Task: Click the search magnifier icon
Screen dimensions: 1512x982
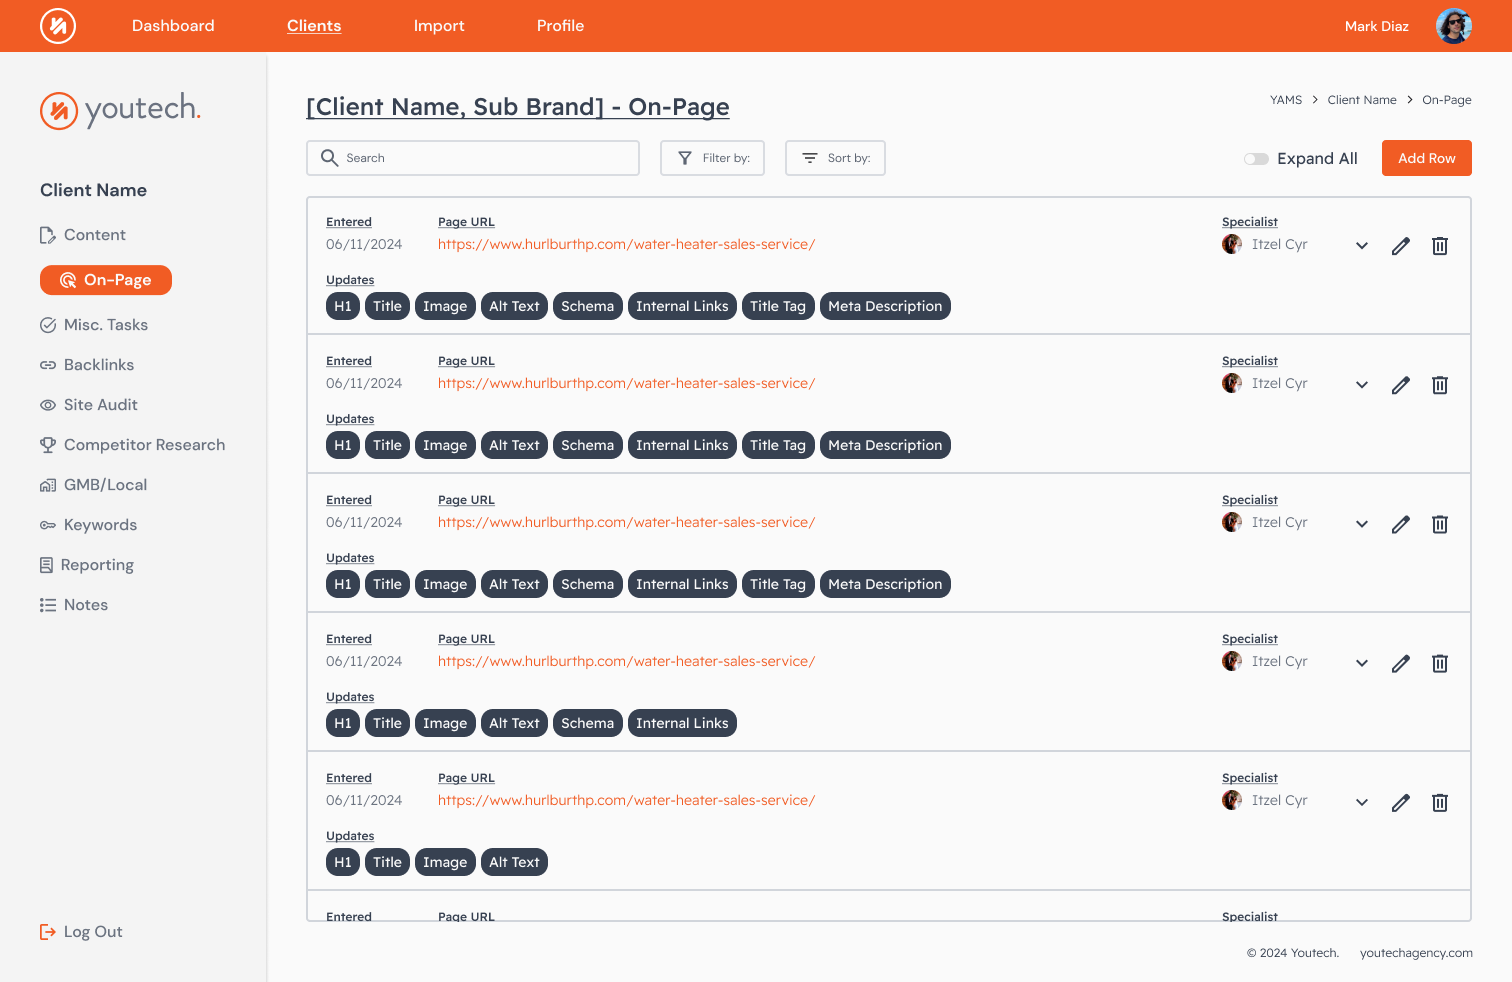Action: (x=329, y=158)
